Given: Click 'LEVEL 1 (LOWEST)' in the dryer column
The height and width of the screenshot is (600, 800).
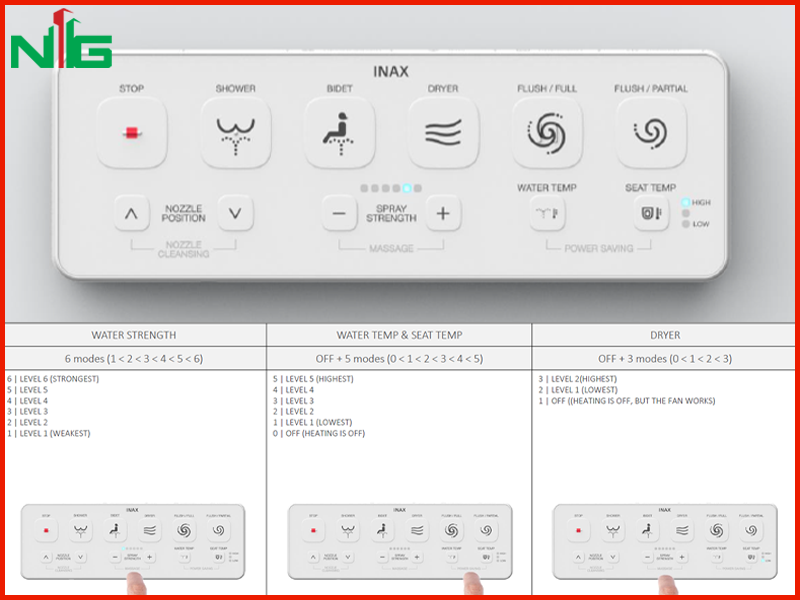Looking at the screenshot, I should point(578,390).
